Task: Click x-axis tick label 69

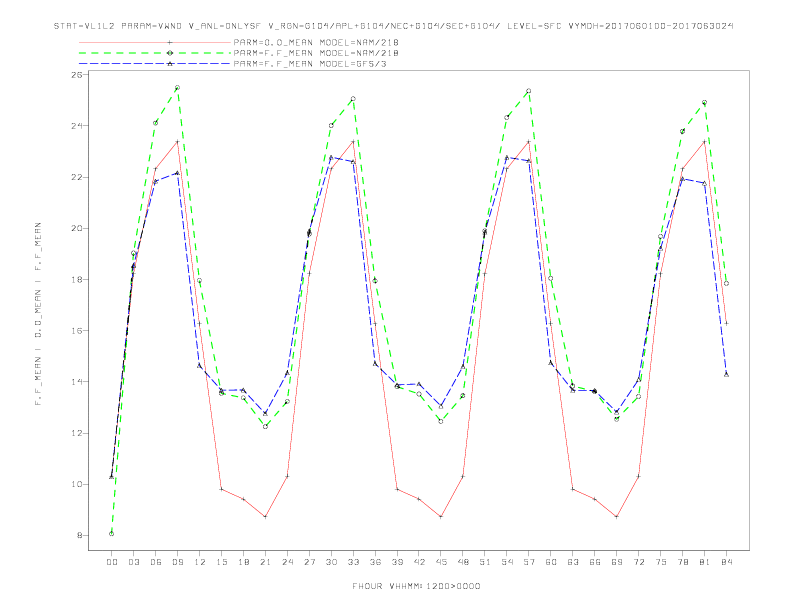Action: (617, 562)
